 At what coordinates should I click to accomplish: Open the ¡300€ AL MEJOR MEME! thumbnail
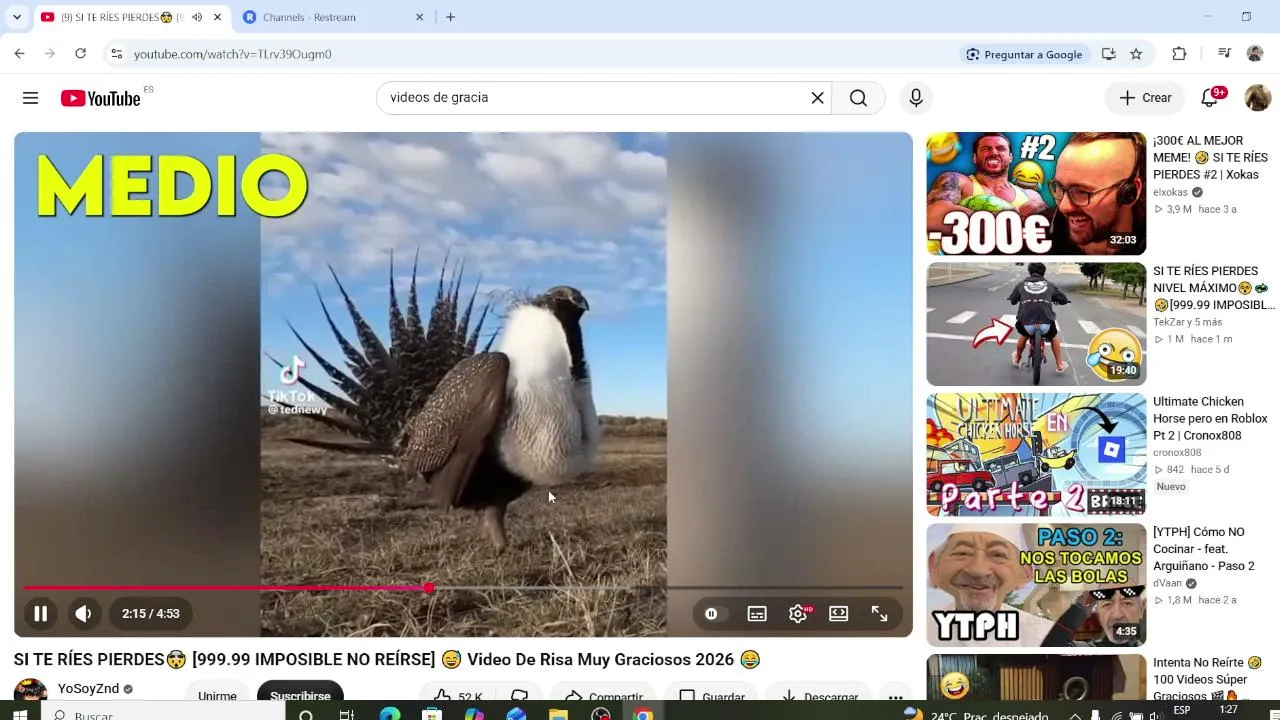tap(1036, 194)
